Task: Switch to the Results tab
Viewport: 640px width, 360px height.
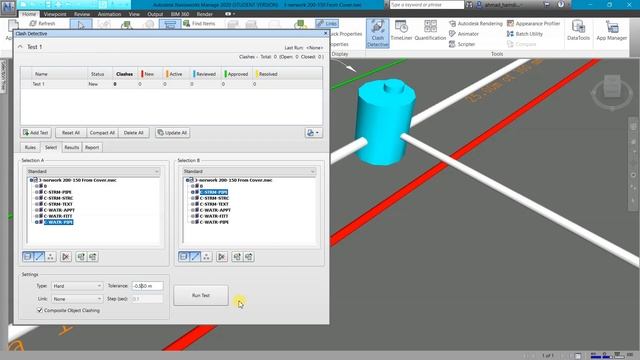Action: click(x=71, y=147)
